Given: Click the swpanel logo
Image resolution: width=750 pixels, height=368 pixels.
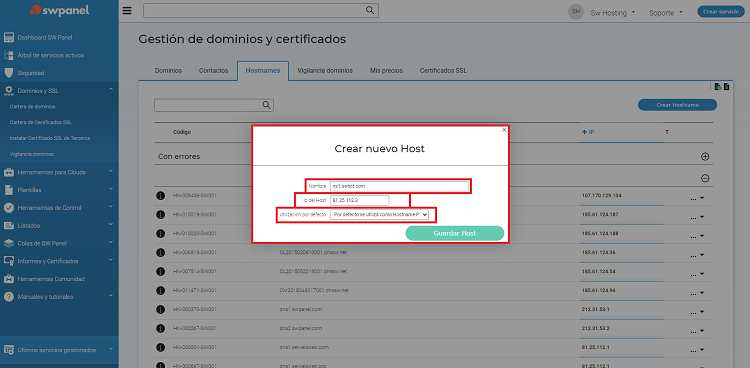Looking at the screenshot, I should point(59,10).
